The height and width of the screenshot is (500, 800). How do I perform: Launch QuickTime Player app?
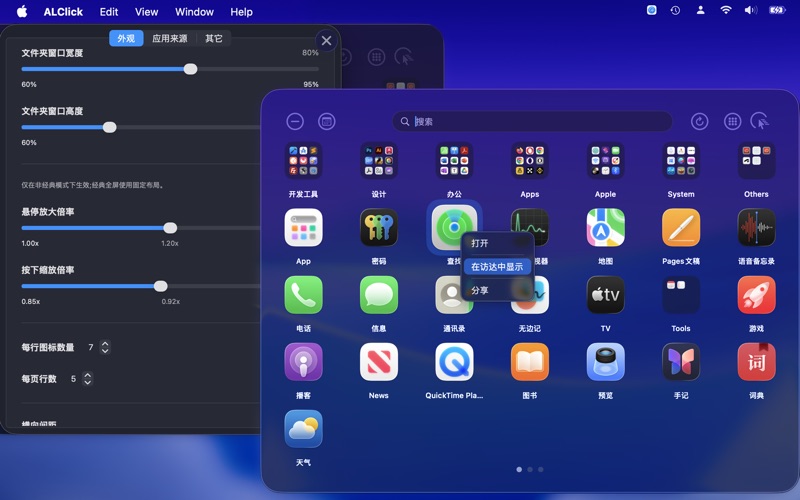click(454, 362)
